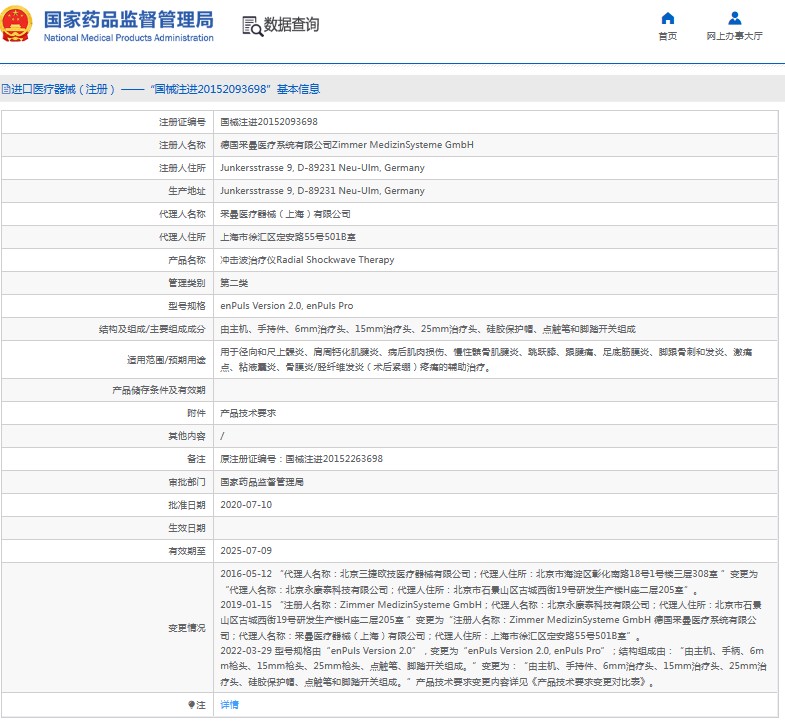
Task: Select registration number 国械注进20152093698 value
Action: [269, 122]
